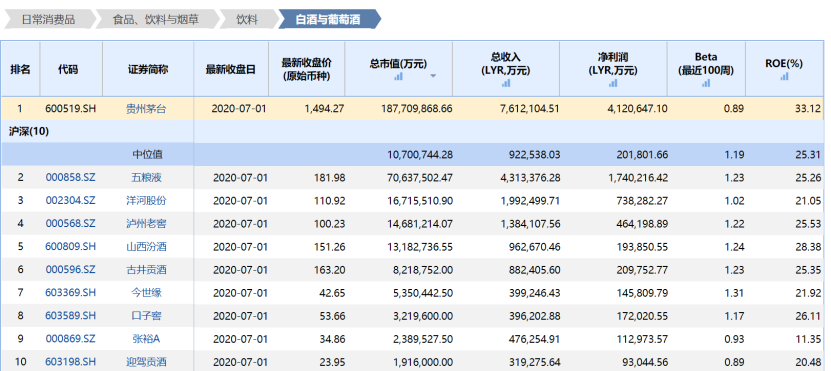The width and height of the screenshot is (831, 371).
Task: Open the 洋河股份 security link
Action: 148,201
